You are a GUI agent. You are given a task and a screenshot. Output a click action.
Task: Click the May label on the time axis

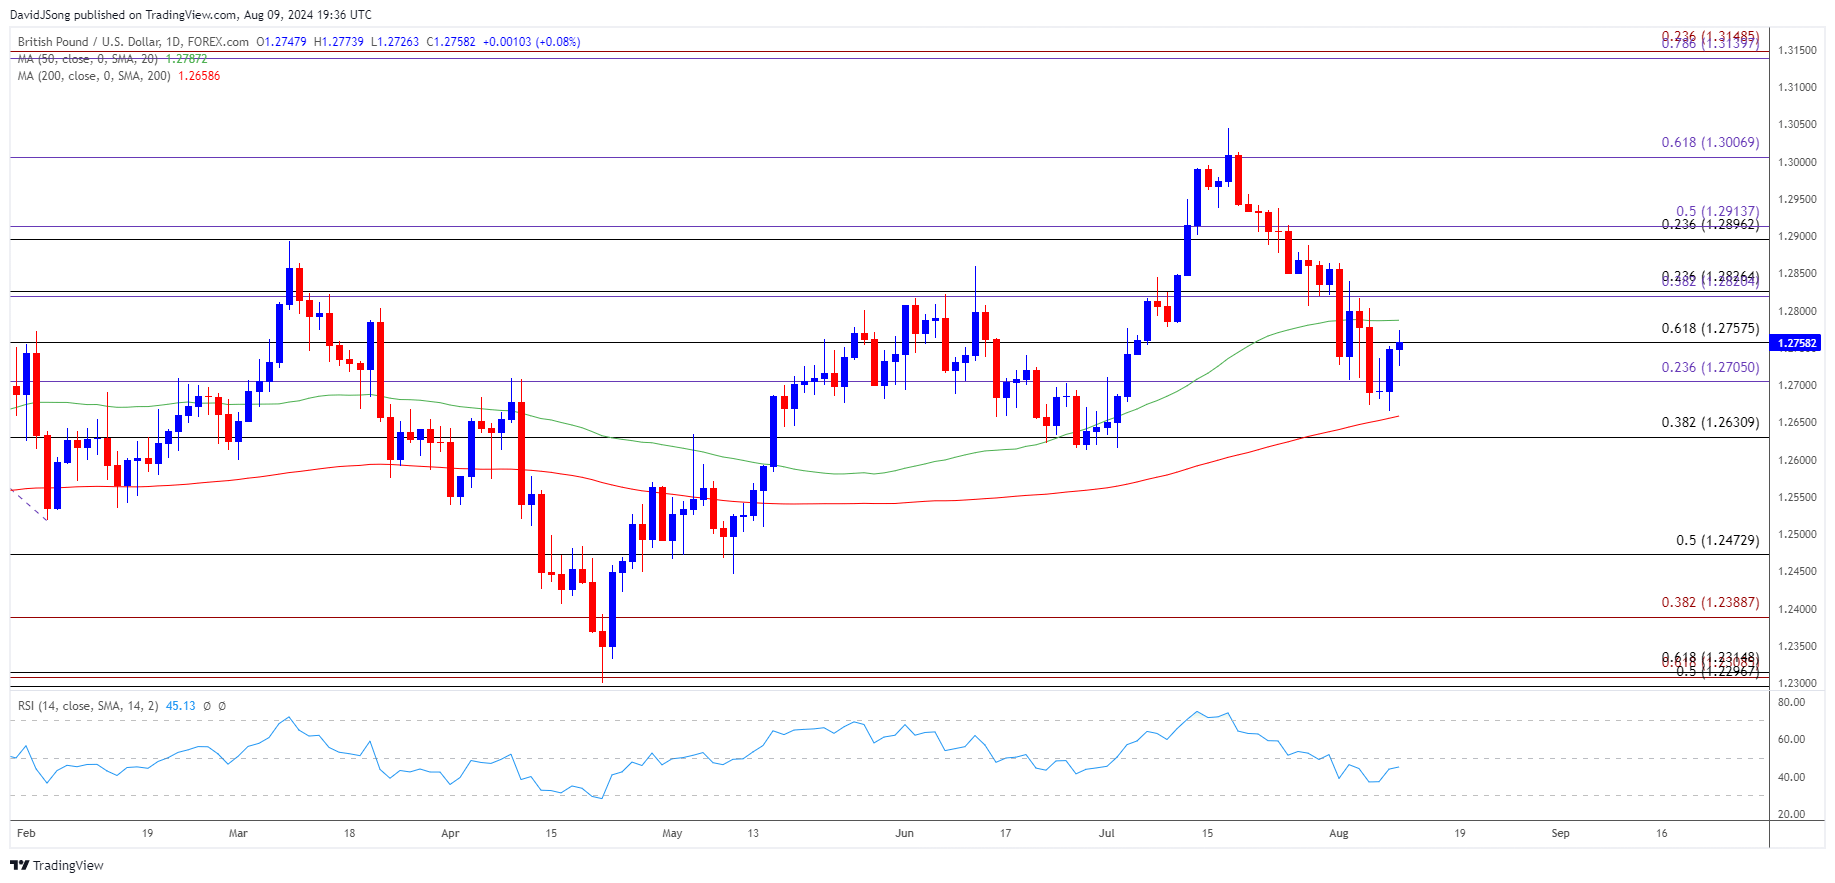tap(672, 833)
